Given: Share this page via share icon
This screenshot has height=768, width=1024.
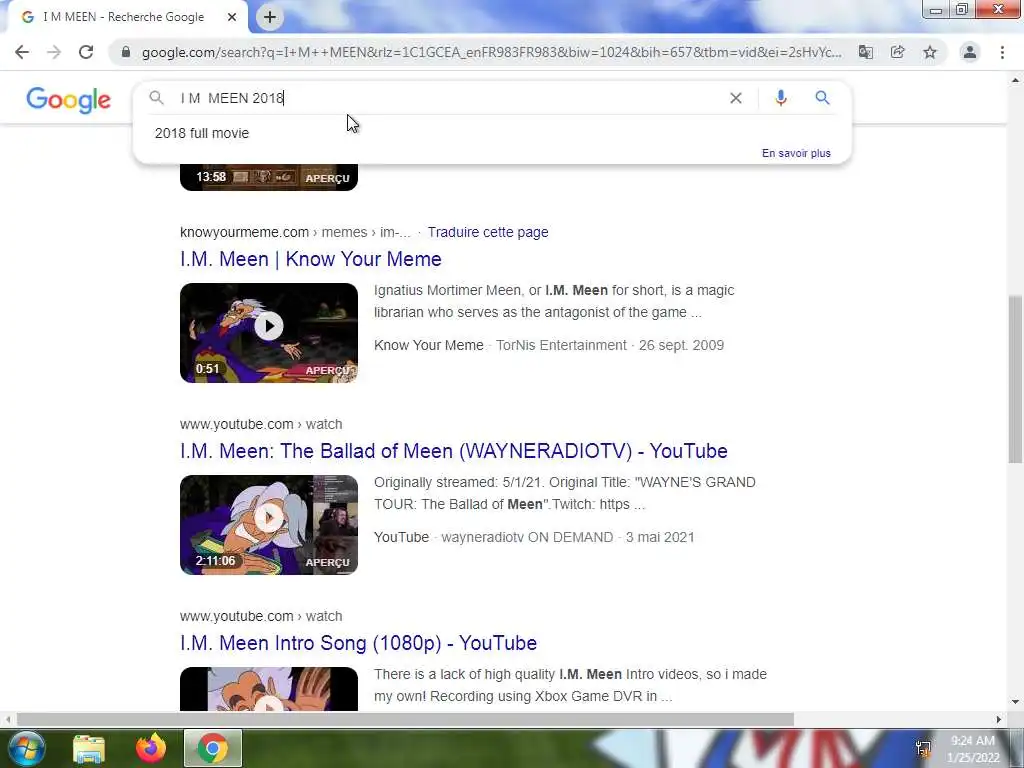Looking at the screenshot, I should tap(898, 52).
